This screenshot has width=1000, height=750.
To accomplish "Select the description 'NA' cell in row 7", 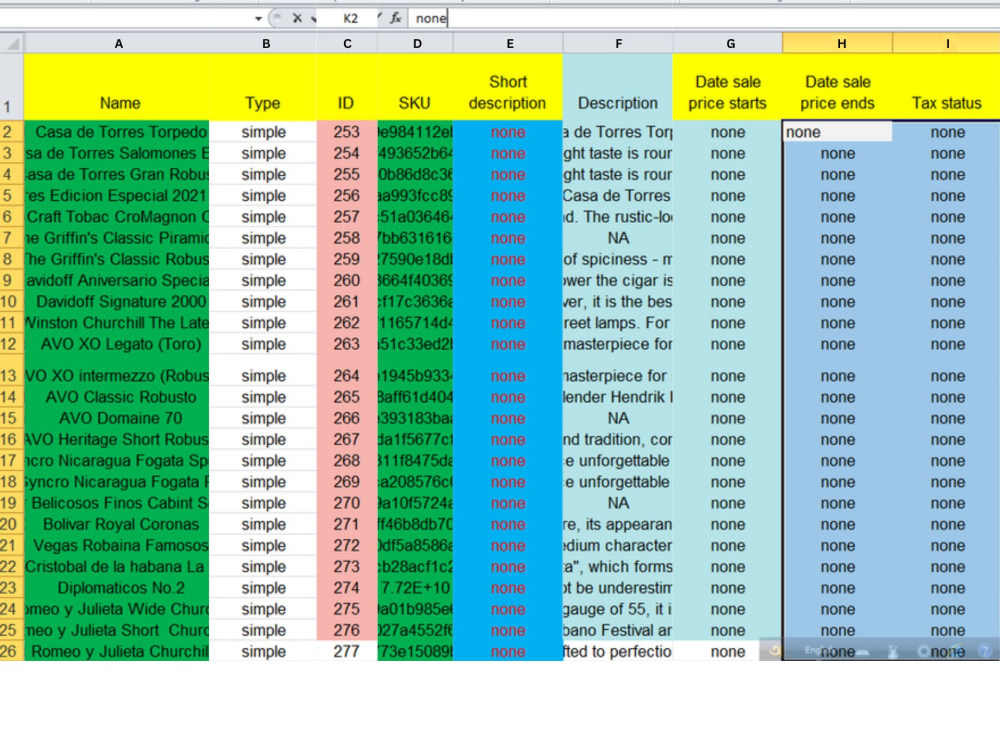I will (x=618, y=238).
